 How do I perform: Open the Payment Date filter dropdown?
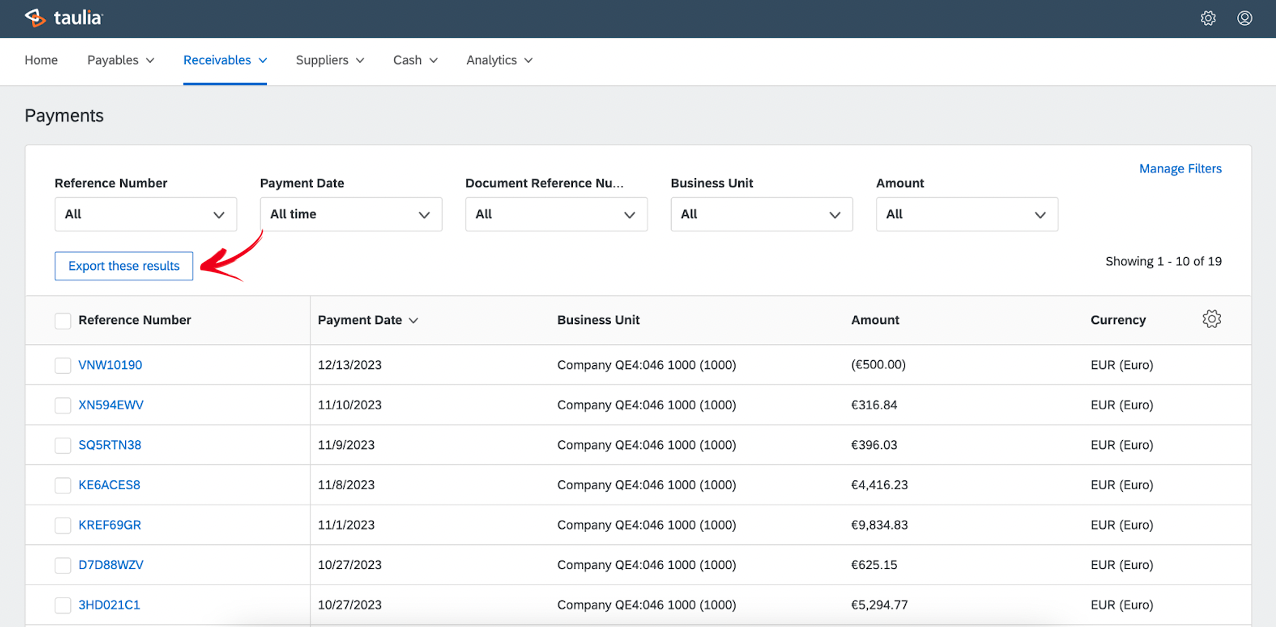[x=351, y=214]
